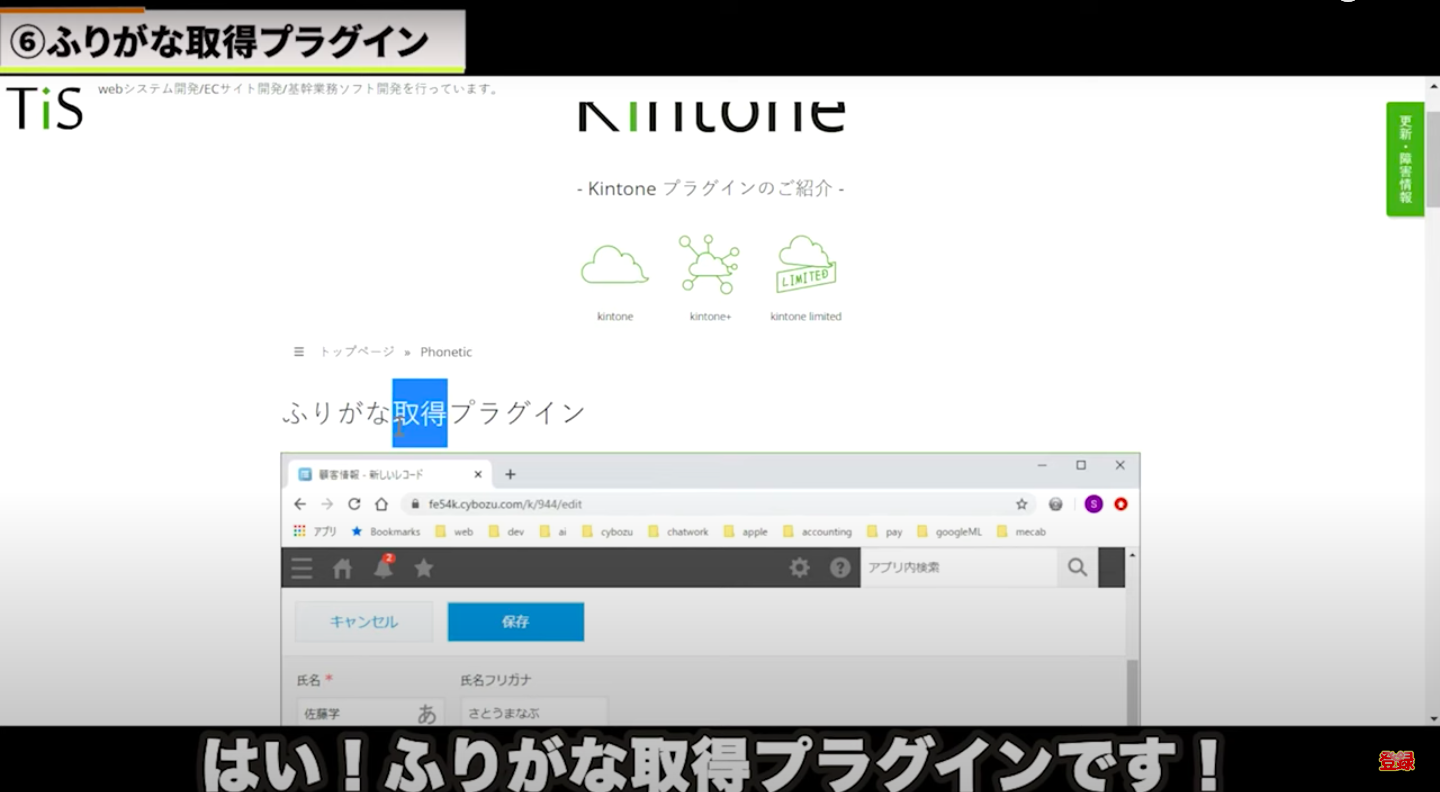This screenshot has height=792, width=1440.
Task: Open the green 更新・障害情報 side tab
Action: [x=1404, y=158]
